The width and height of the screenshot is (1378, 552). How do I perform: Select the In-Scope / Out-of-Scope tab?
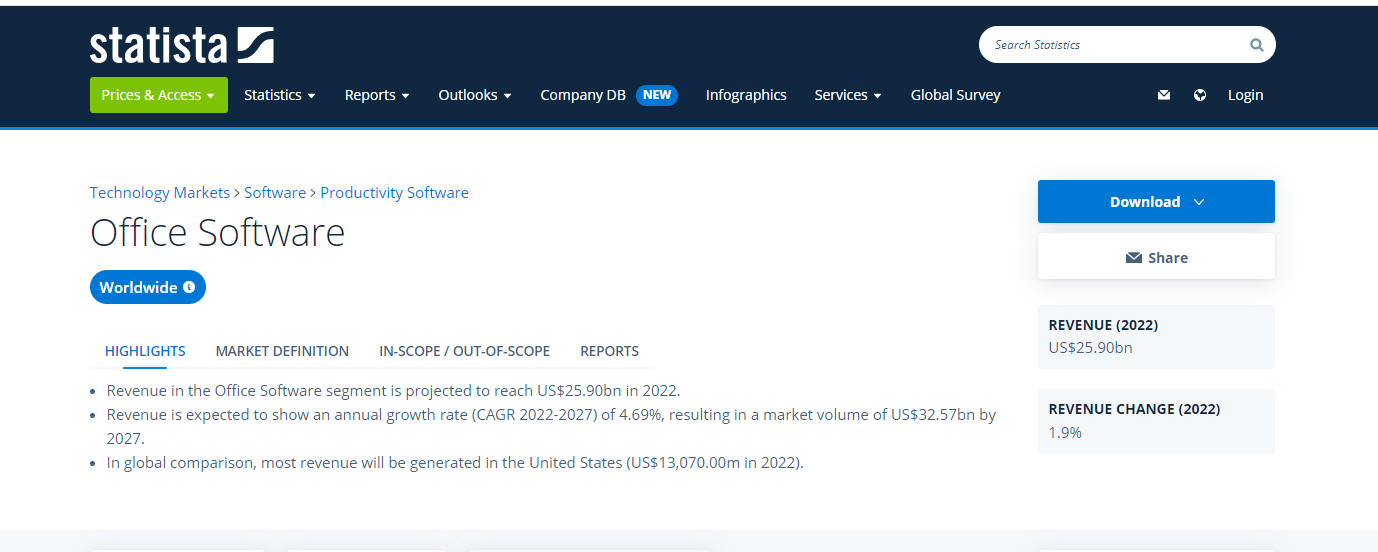pos(464,351)
